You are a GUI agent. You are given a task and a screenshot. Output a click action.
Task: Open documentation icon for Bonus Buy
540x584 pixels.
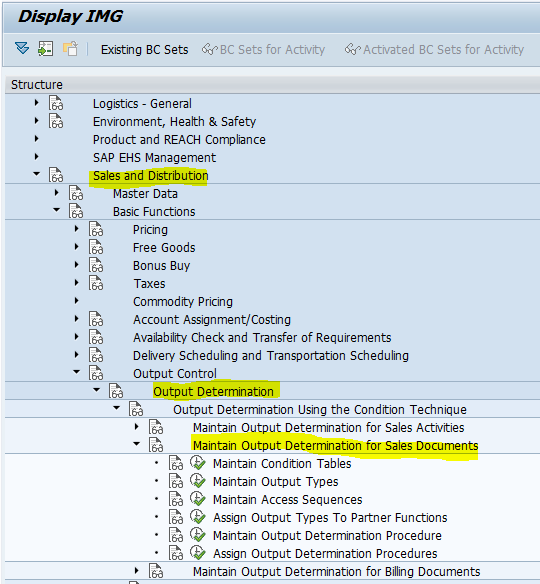pos(96,265)
